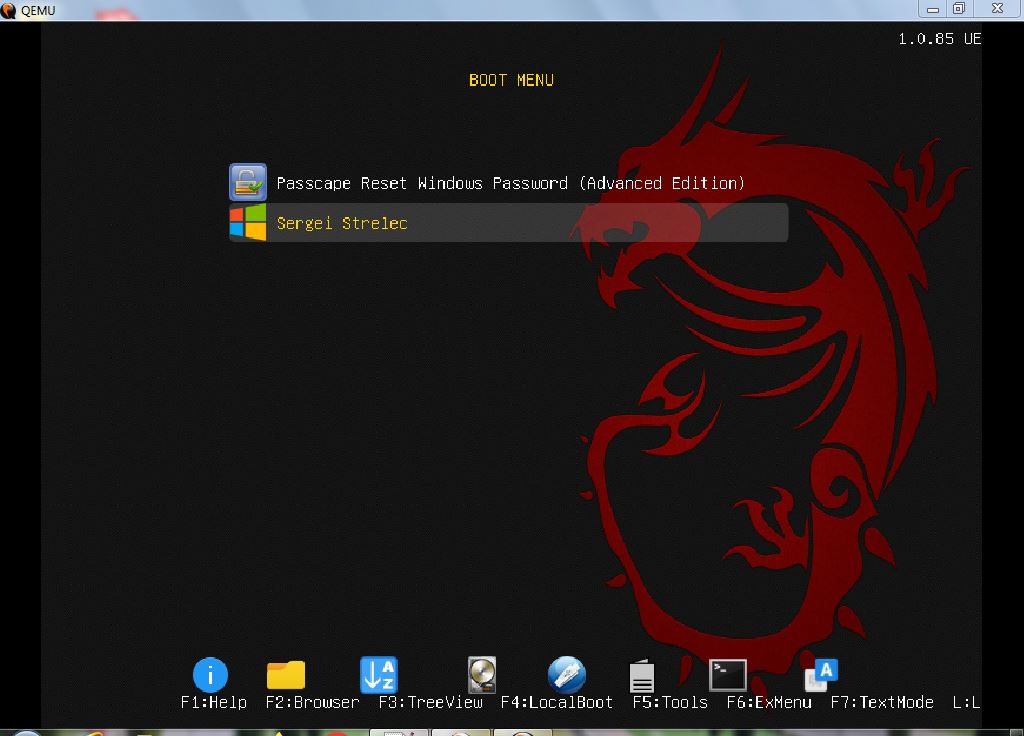Click the blue disc icon above LocalBoot
Image resolution: width=1024 pixels, height=736 pixels.
tap(566, 675)
